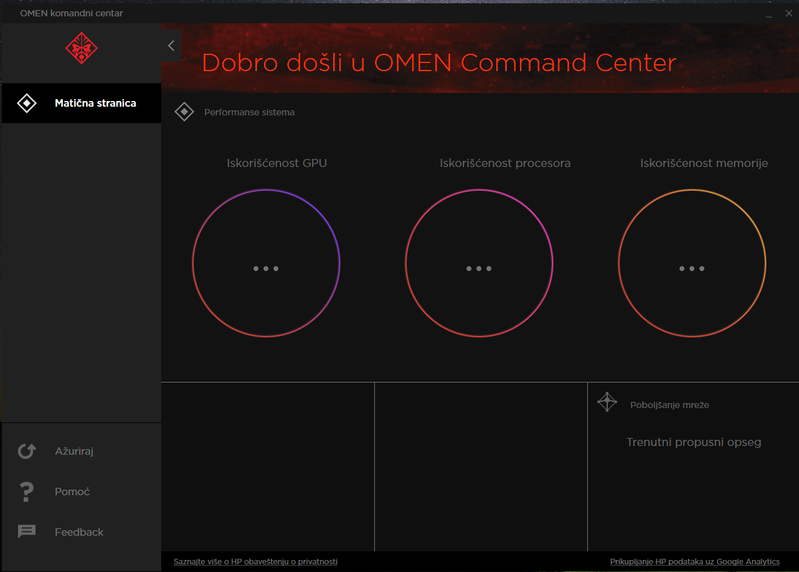Select the Ažuriraj menu label
Screen dimensions: 799x572
[x=74, y=451]
